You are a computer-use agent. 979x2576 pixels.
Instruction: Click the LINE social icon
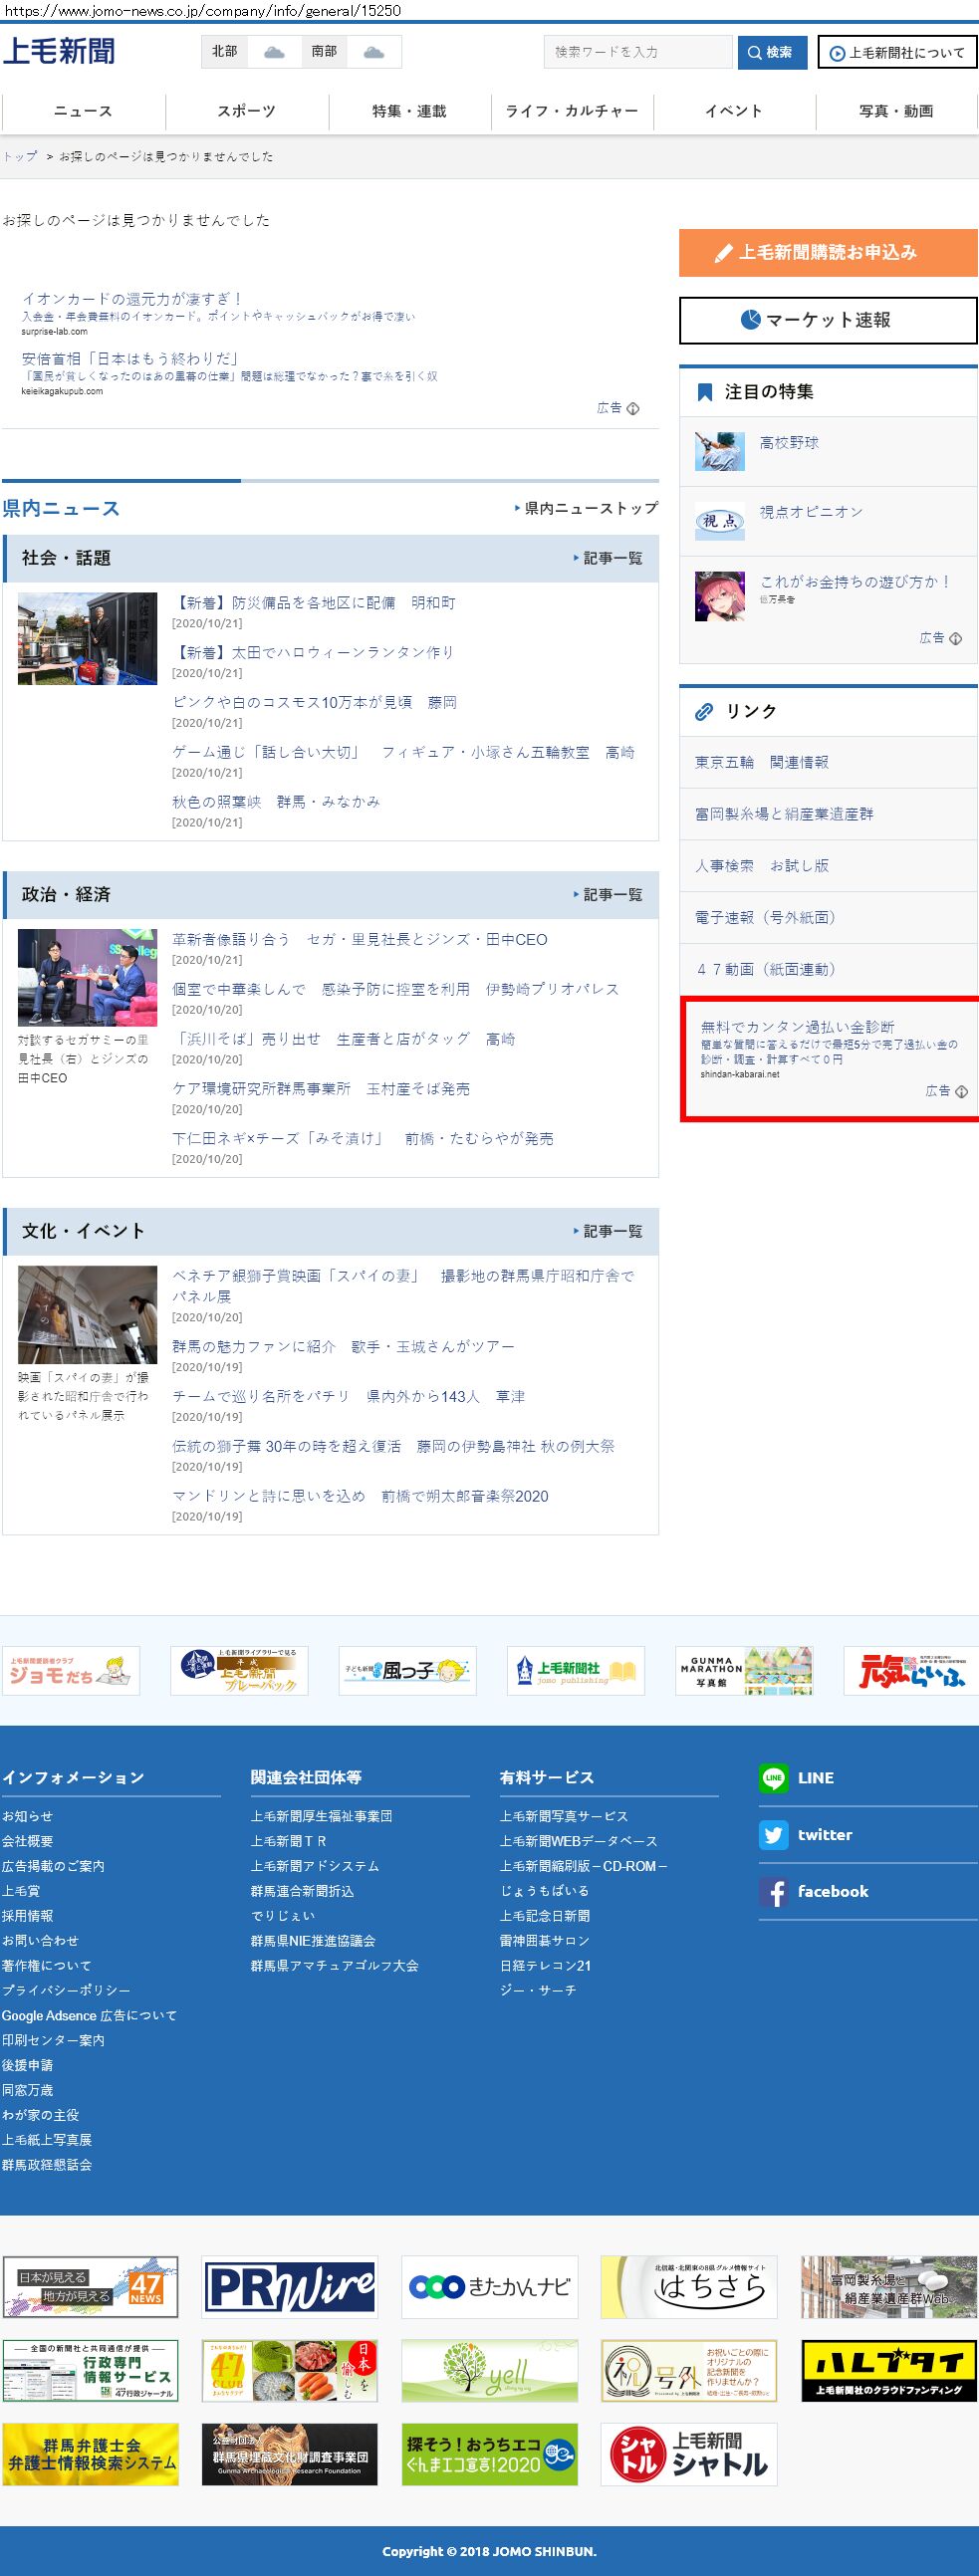(773, 1777)
